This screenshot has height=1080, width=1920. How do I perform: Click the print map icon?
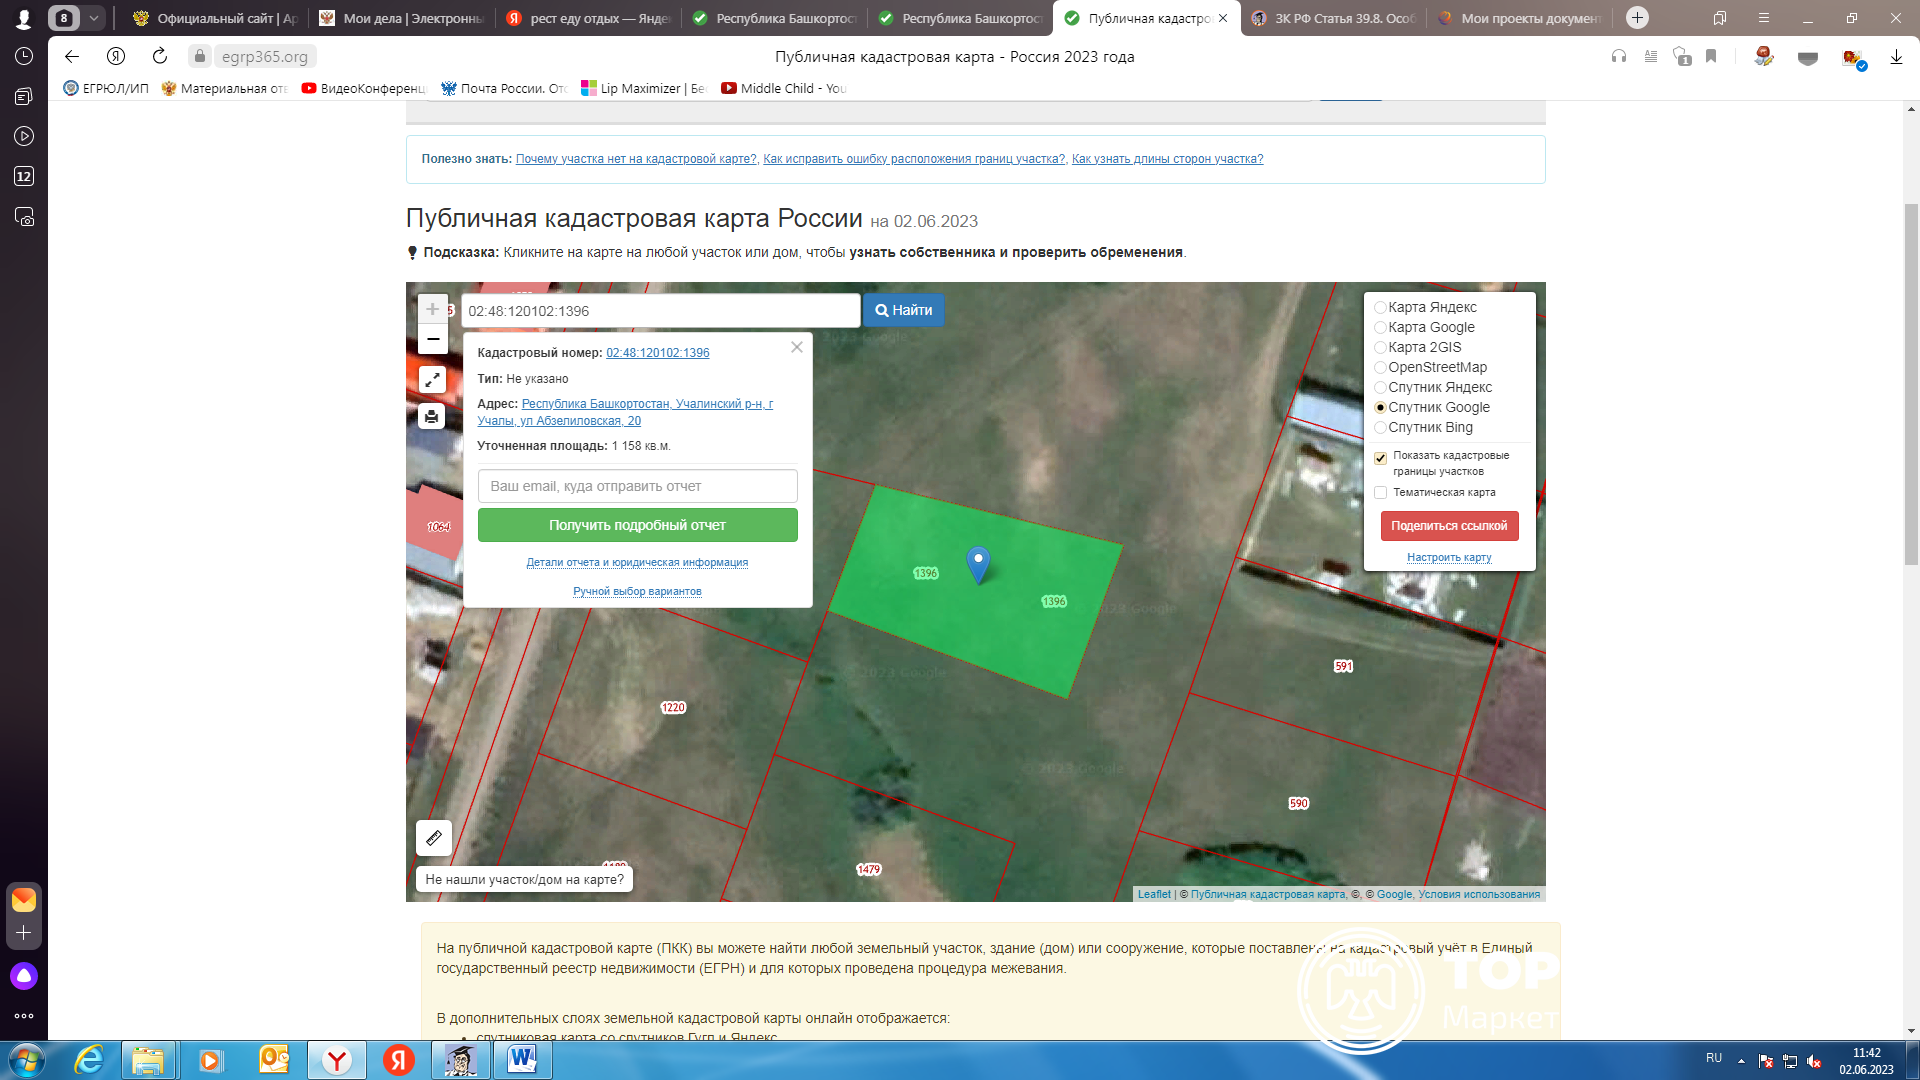(432, 416)
